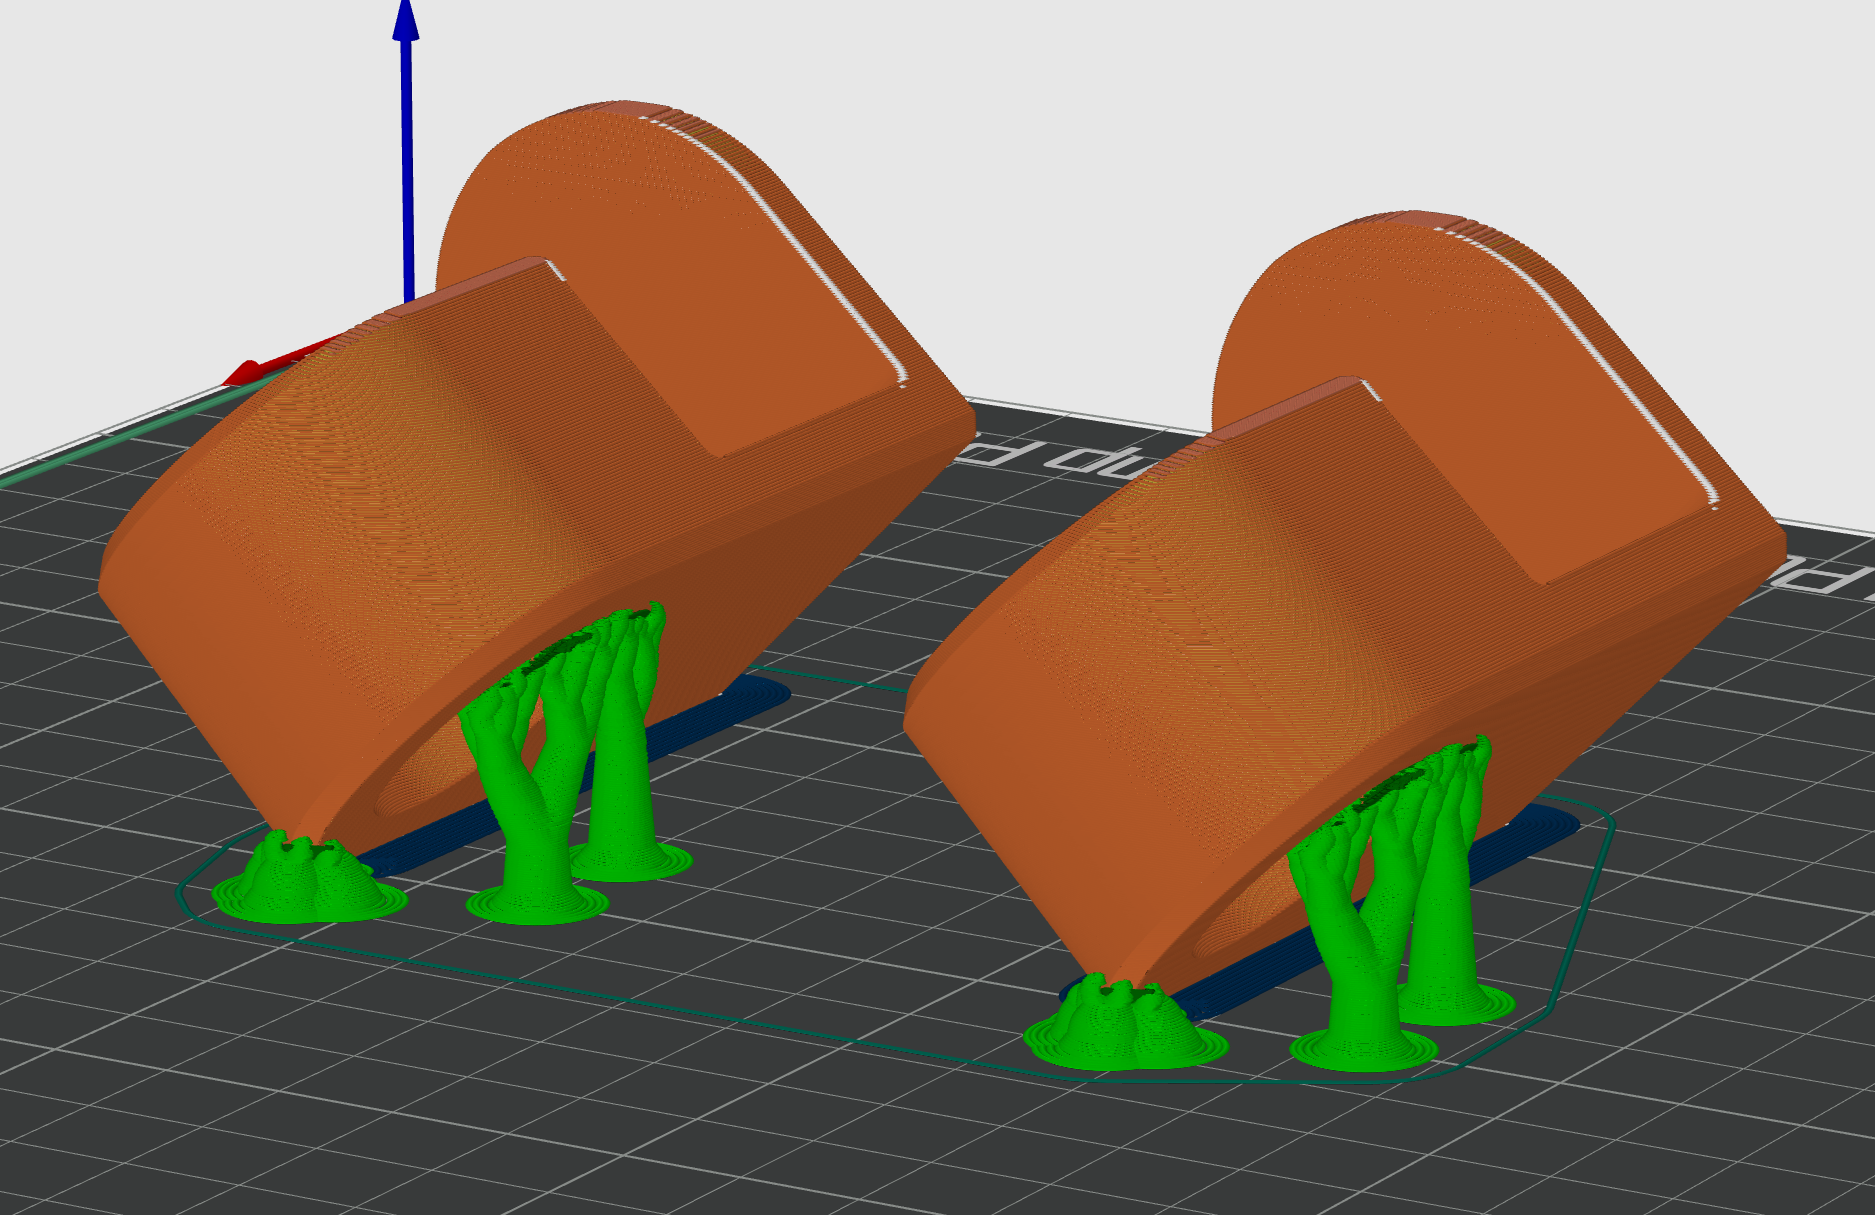Image resolution: width=1875 pixels, height=1215 pixels.
Task: Select left model's front green support mound
Action: pos(309,880)
